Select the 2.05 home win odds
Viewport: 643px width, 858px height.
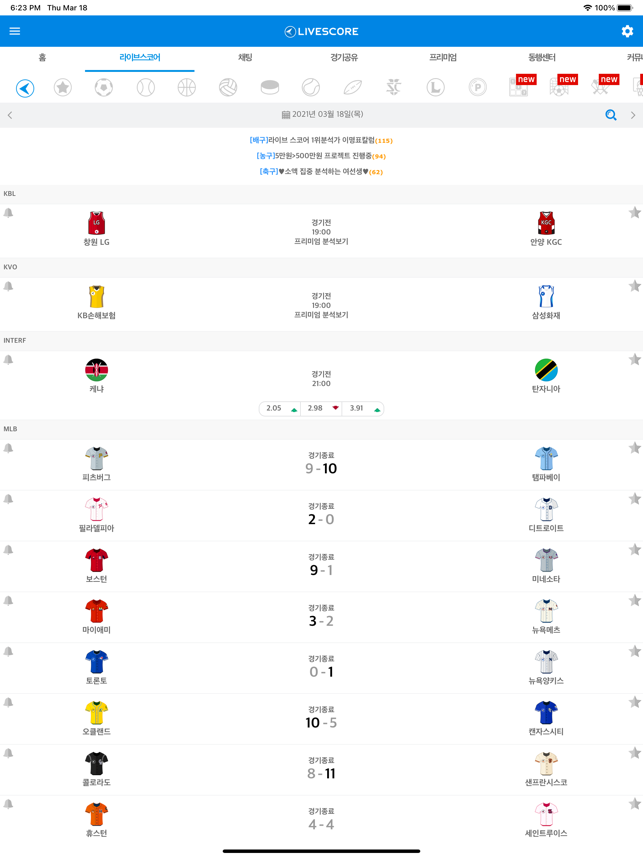click(280, 408)
